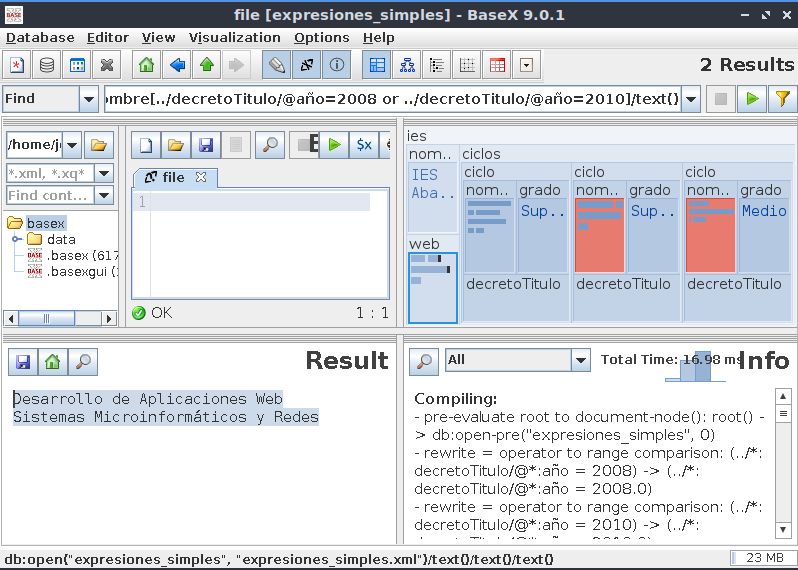Toggle the Map visualization view
798x570 pixels.
(377, 66)
